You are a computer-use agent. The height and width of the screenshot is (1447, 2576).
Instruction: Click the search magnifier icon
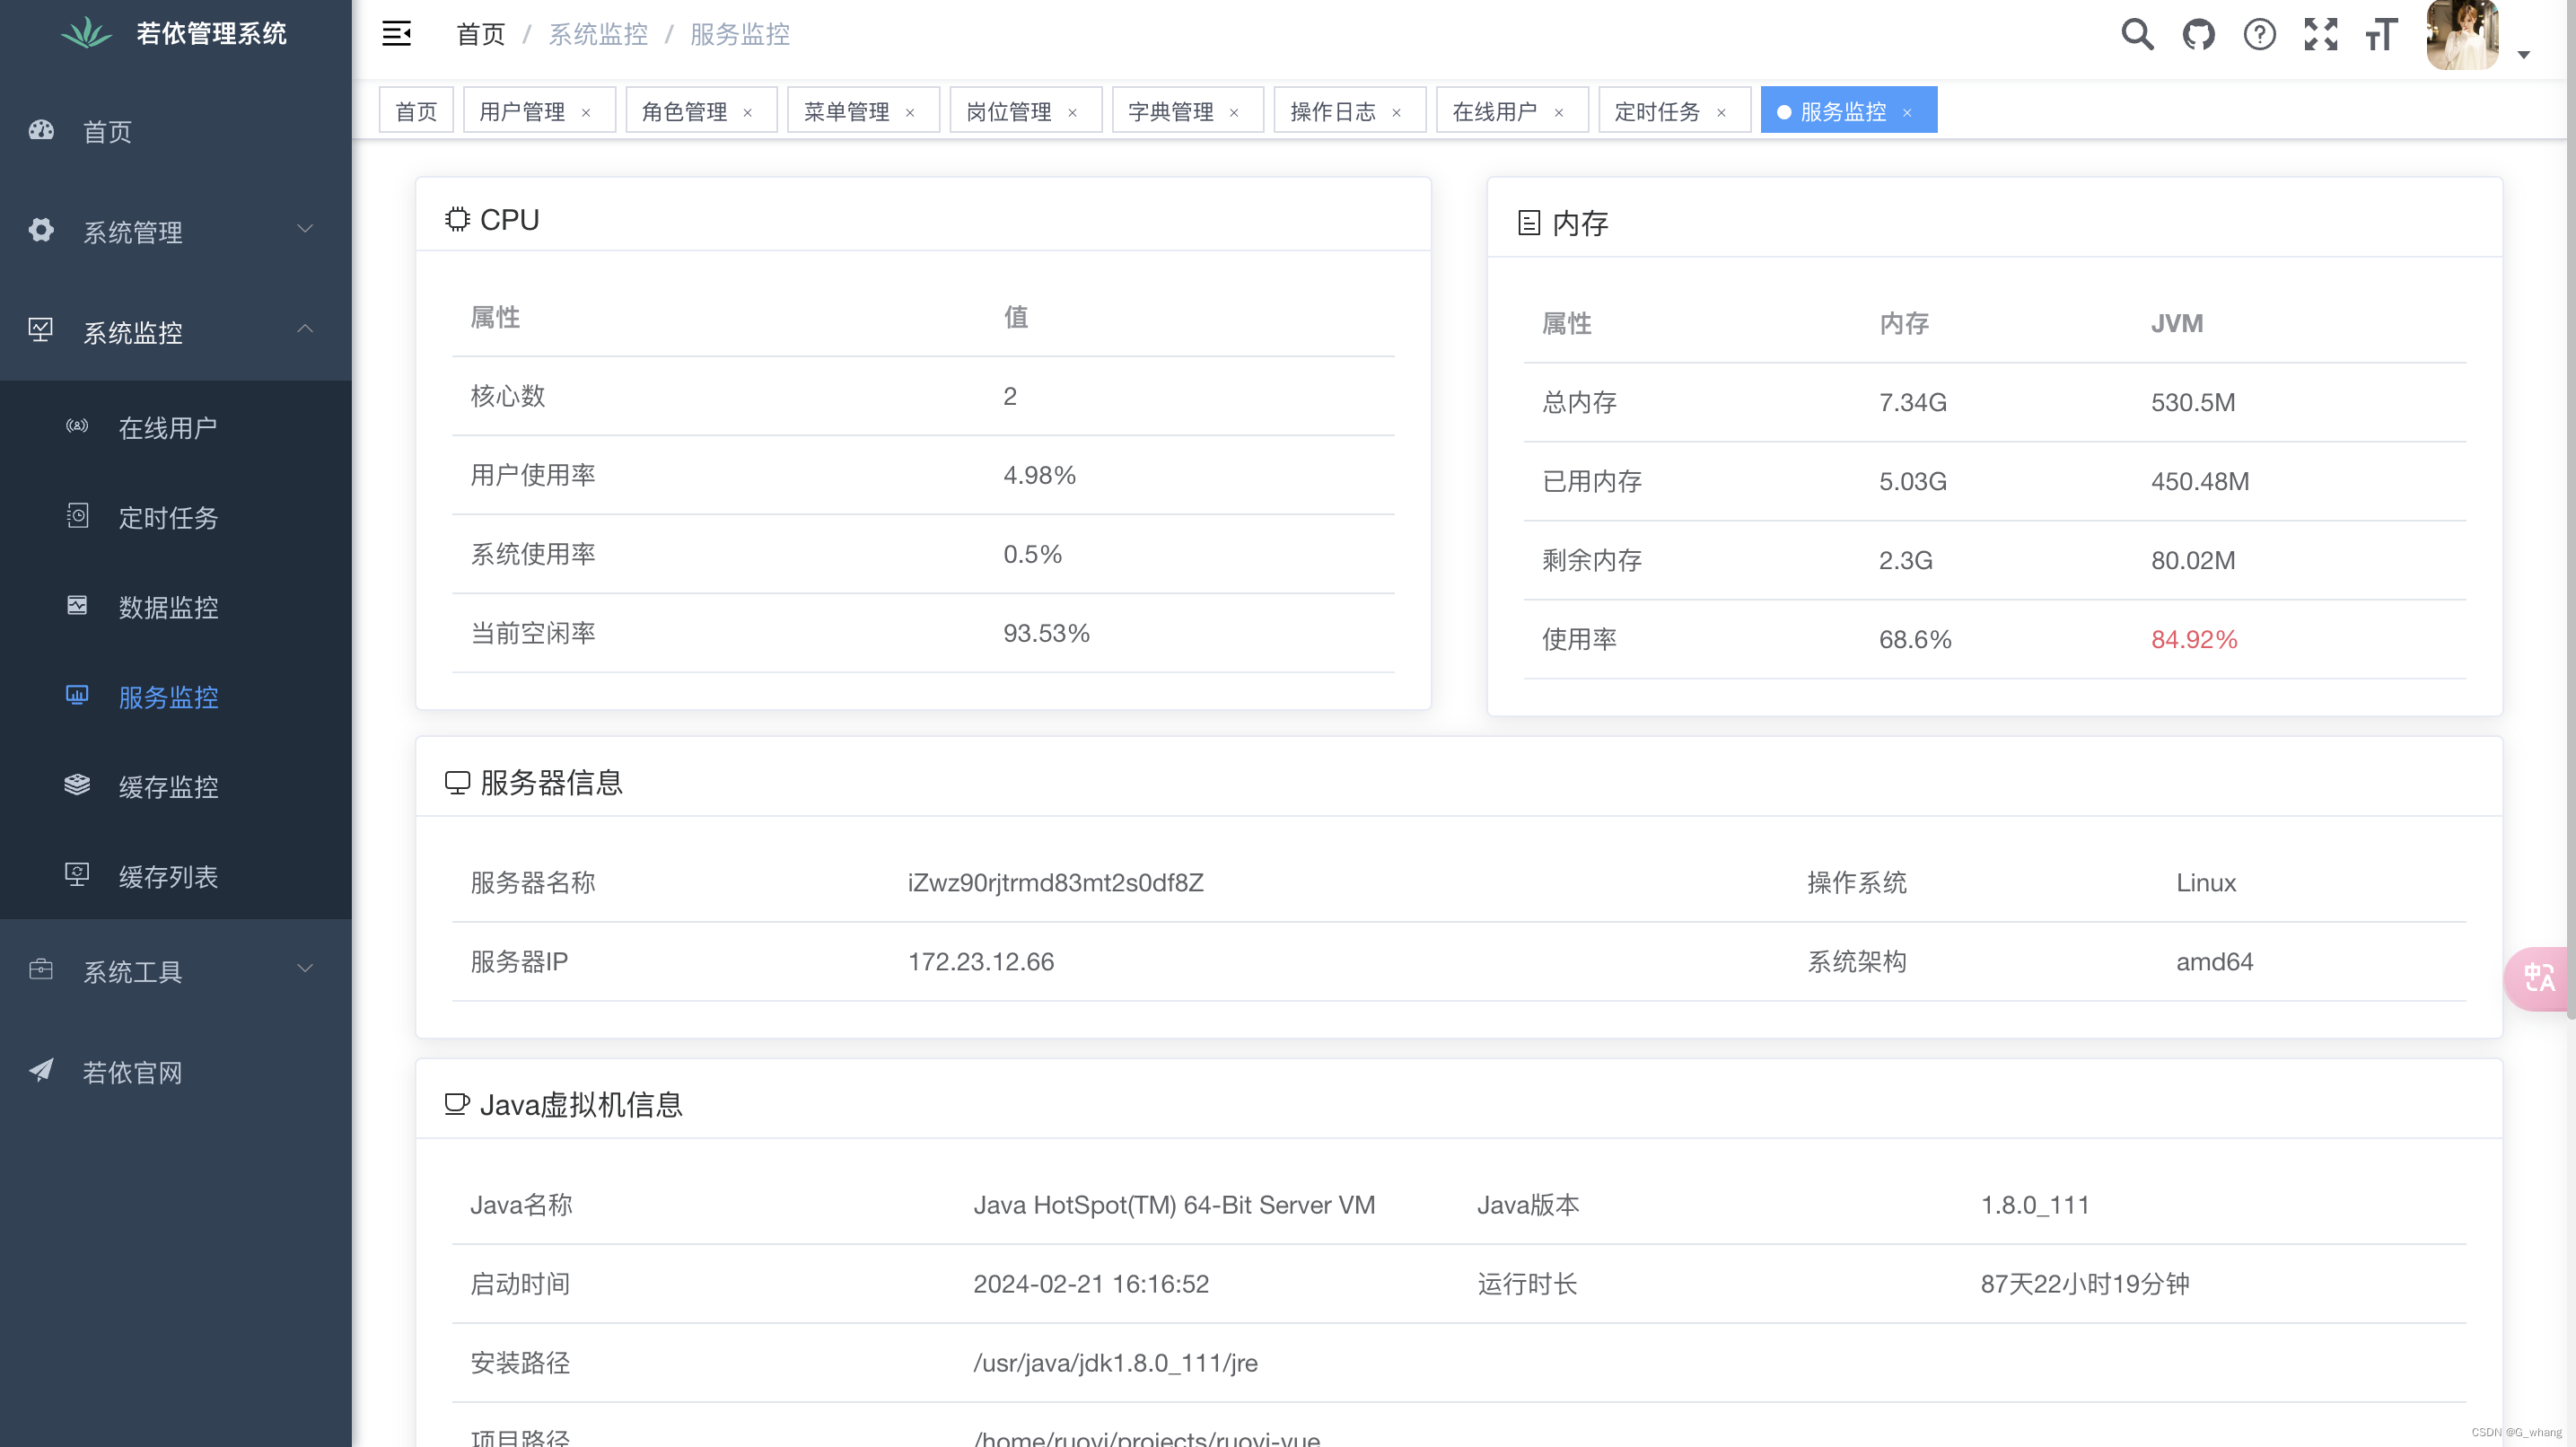tap(2137, 34)
